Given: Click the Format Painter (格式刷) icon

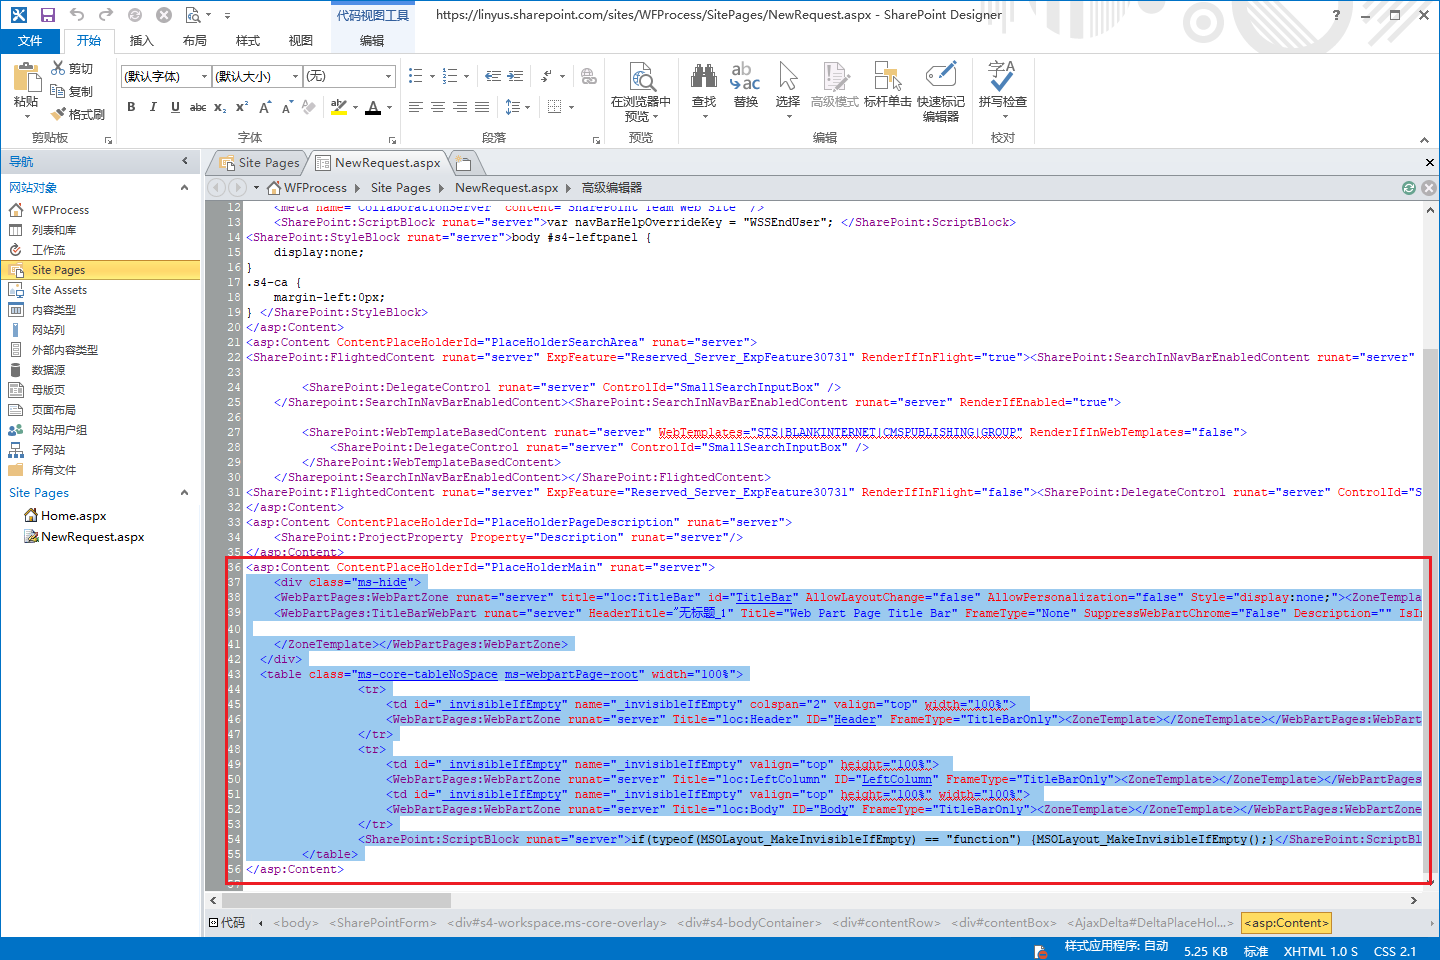Looking at the screenshot, I should (x=59, y=114).
